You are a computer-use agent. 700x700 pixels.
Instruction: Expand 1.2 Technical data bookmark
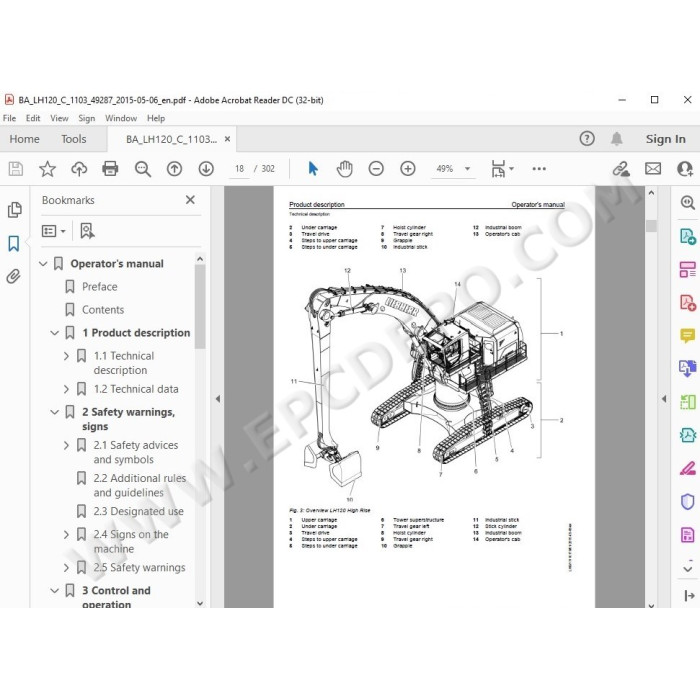[67, 389]
